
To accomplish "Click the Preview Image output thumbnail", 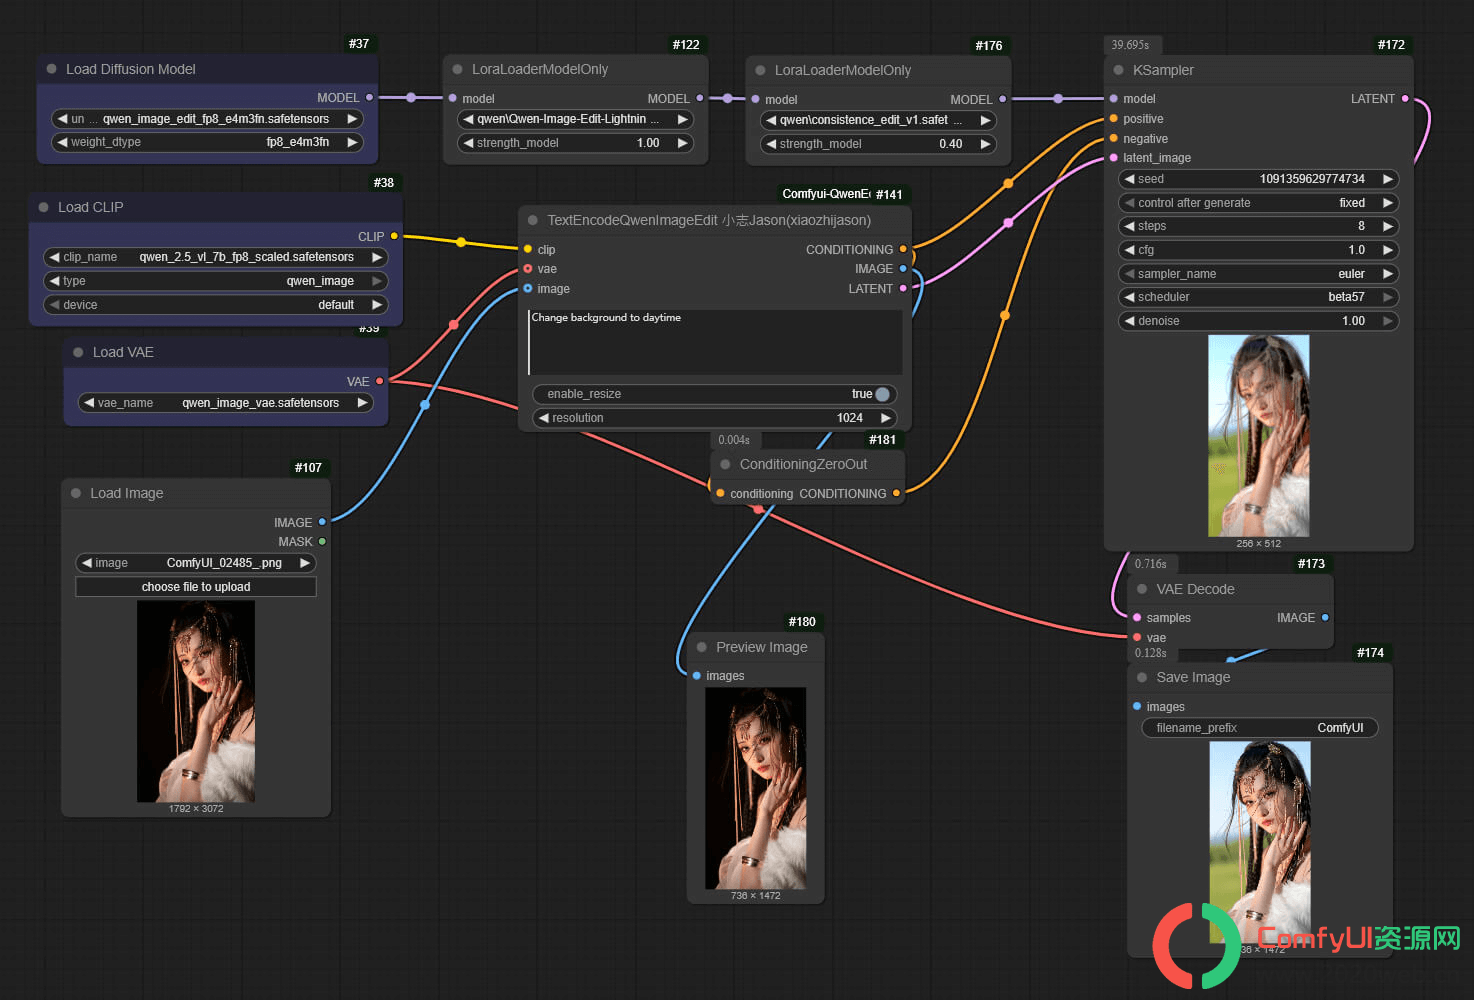I will coord(755,788).
